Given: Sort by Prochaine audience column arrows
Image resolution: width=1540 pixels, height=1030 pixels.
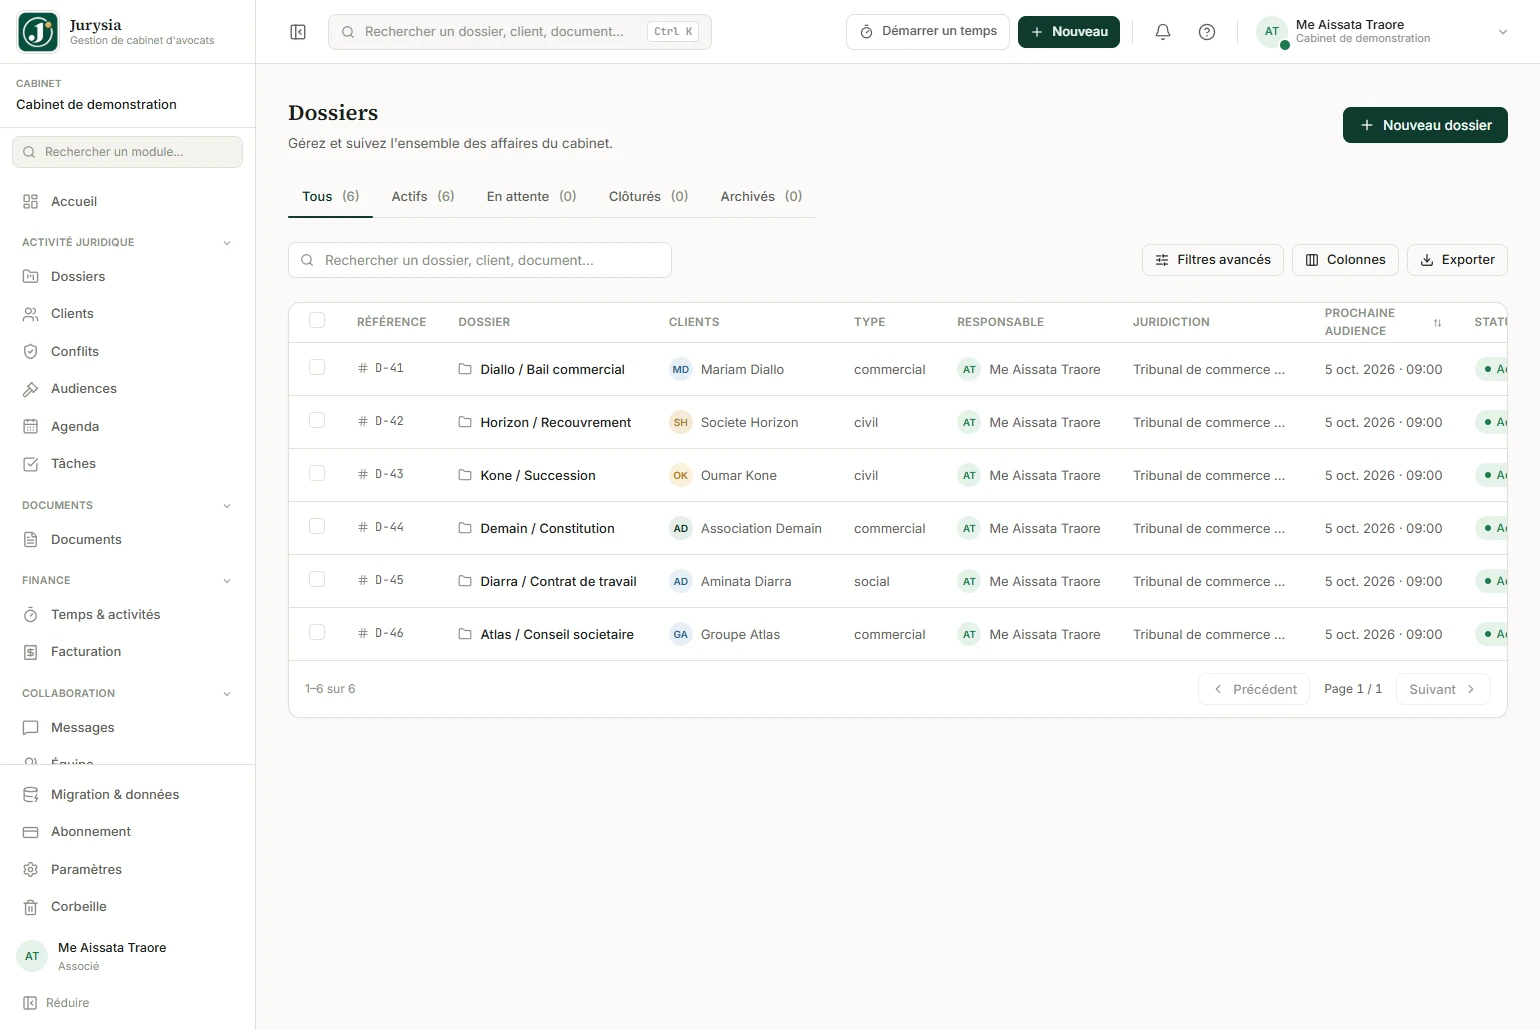Looking at the screenshot, I should pos(1437,323).
